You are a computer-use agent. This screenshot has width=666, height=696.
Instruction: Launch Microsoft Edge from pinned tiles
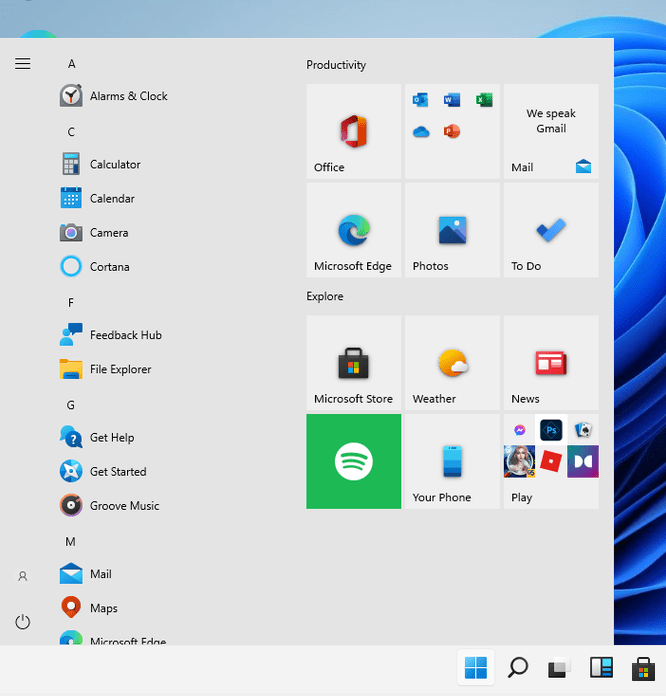(353, 230)
